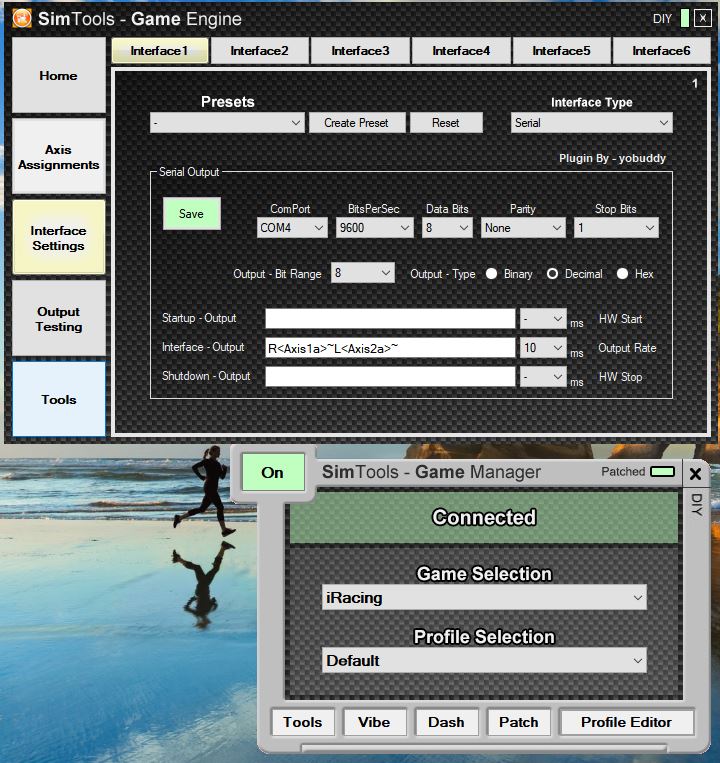Click the Startup - Output text field

click(390, 319)
